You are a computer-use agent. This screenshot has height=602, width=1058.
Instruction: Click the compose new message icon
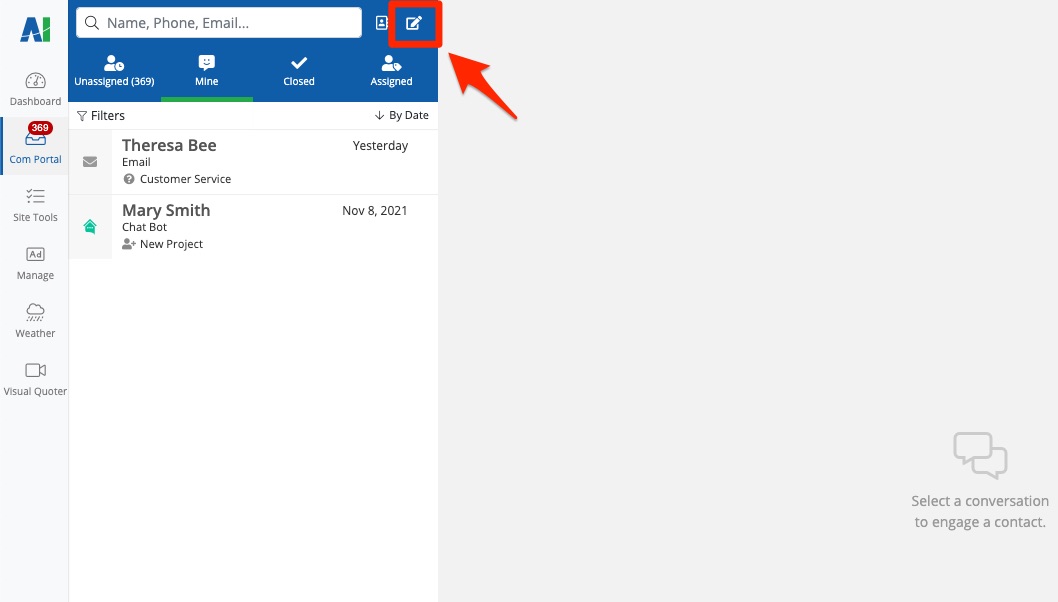click(414, 23)
